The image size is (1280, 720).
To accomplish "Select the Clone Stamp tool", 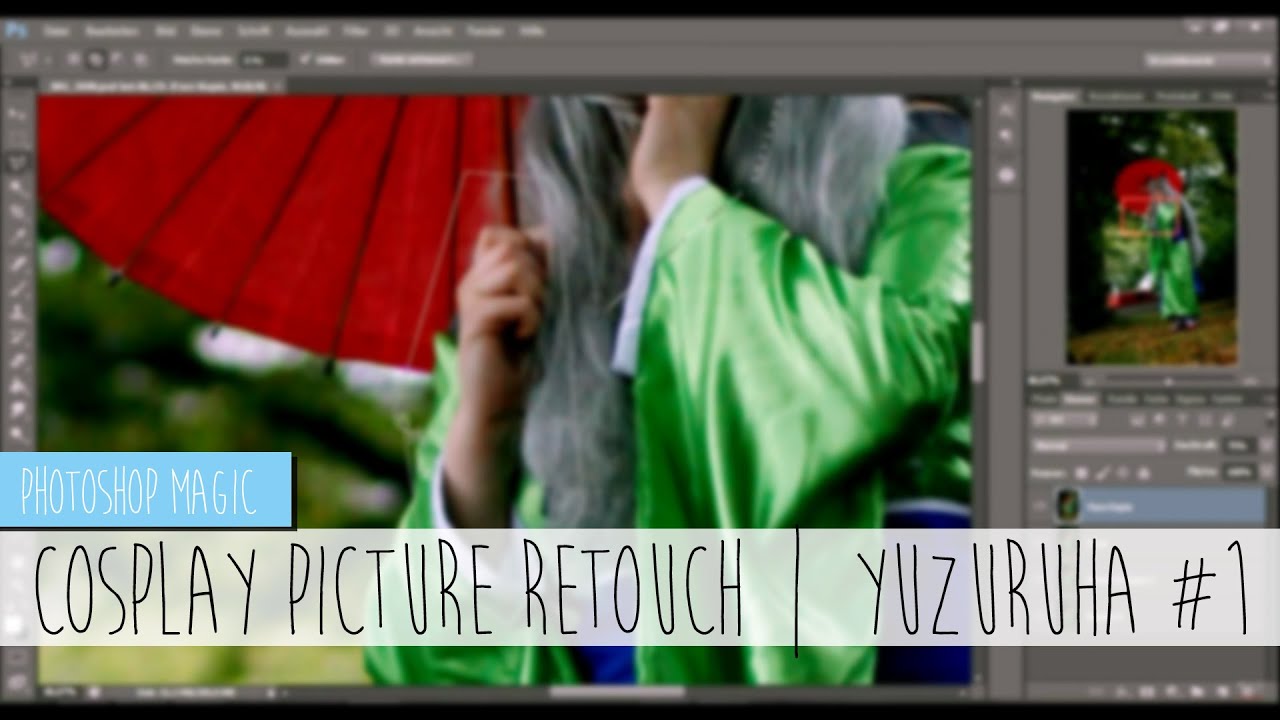I will pos(18,313).
